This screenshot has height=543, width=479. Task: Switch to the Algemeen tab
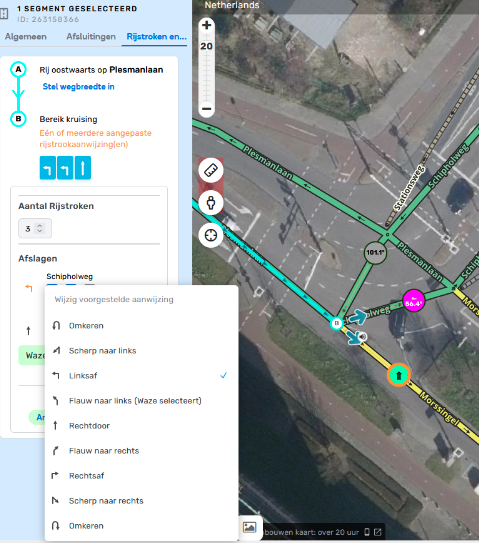pos(26,37)
